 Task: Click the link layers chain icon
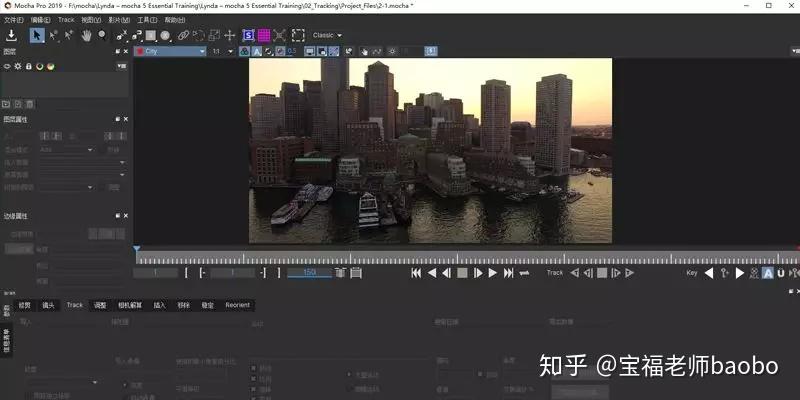183,35
